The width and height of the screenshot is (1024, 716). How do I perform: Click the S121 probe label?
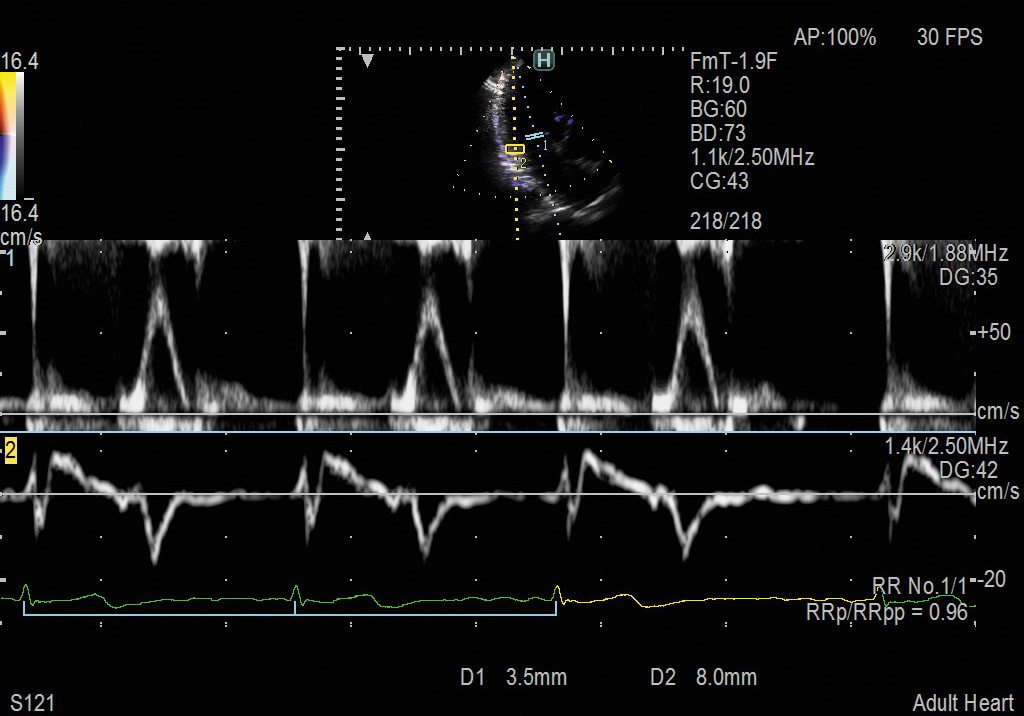(x=33, y=703)
